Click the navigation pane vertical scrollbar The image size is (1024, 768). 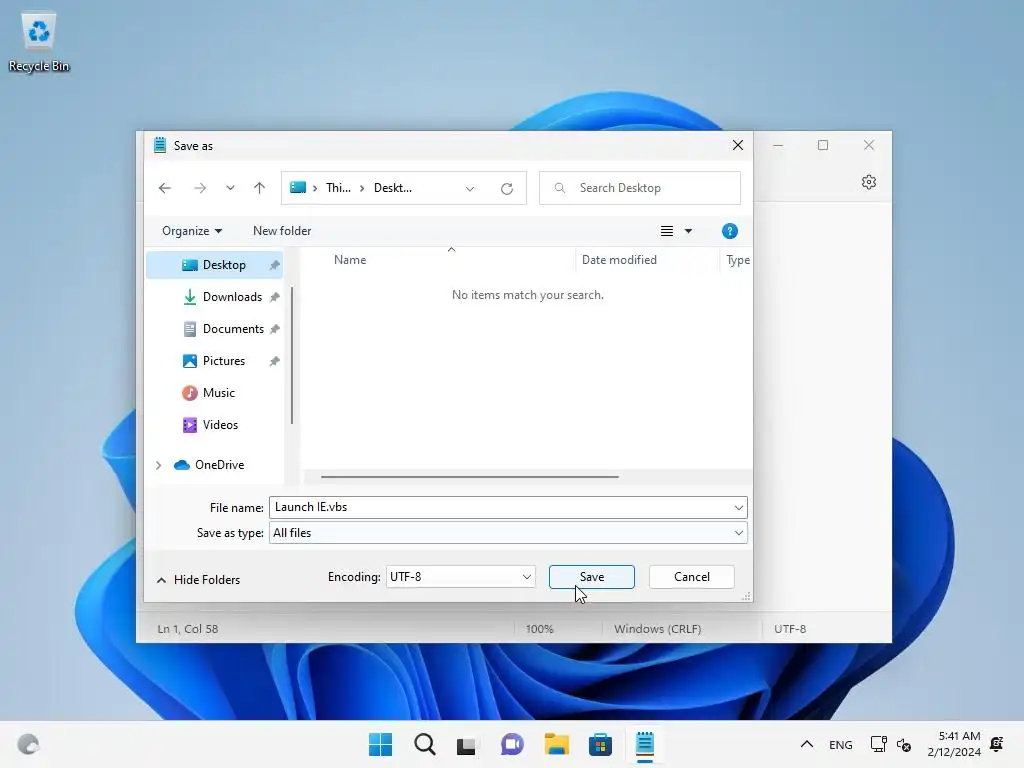291,355
